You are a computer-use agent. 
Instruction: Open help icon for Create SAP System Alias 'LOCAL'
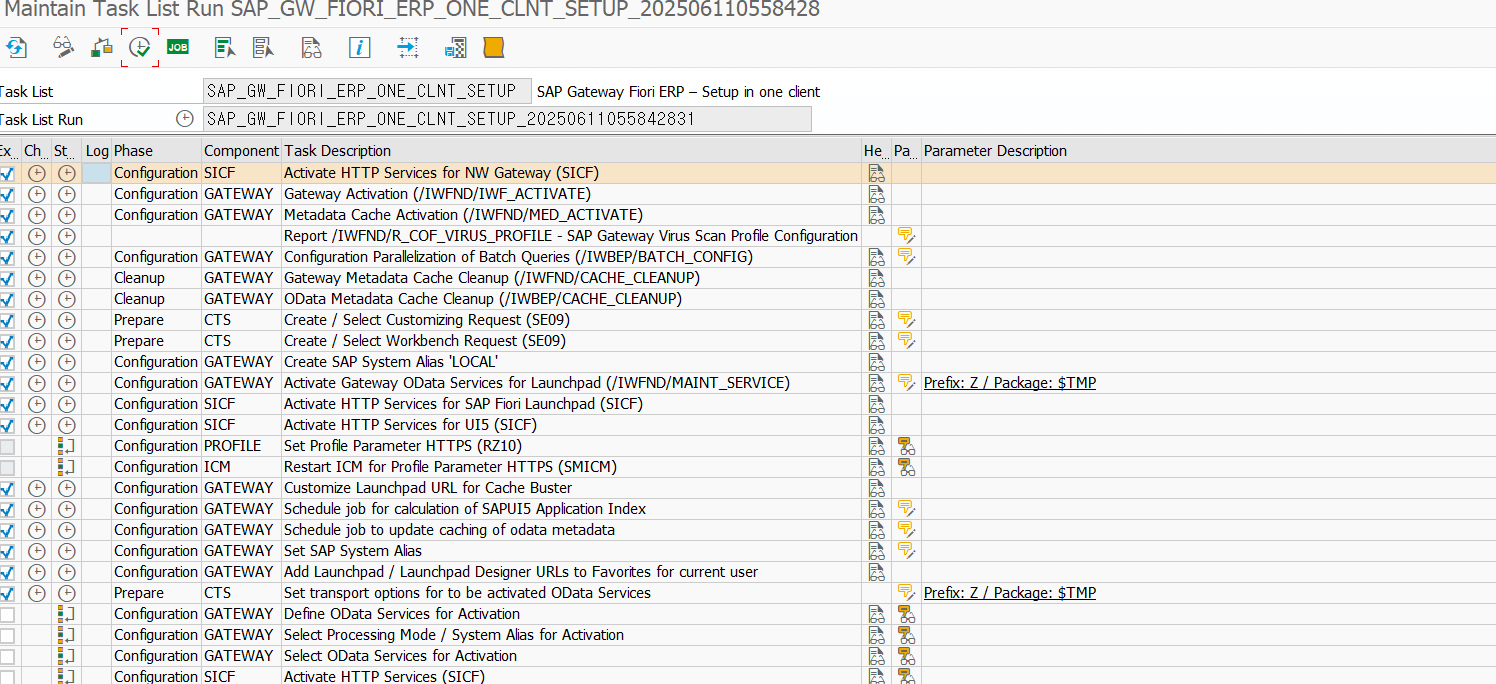pyautogui.click(x=876, y=362)
